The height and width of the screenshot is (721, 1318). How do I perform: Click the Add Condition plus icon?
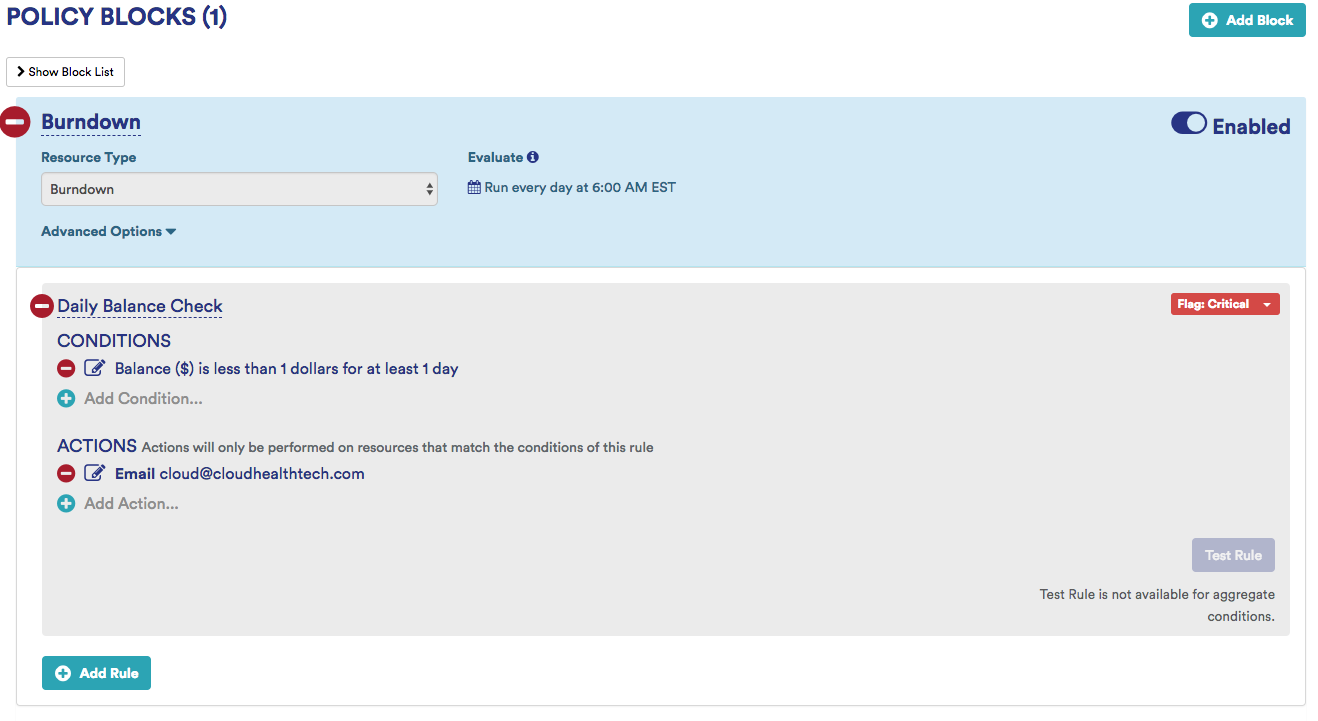tap(66, 399)
